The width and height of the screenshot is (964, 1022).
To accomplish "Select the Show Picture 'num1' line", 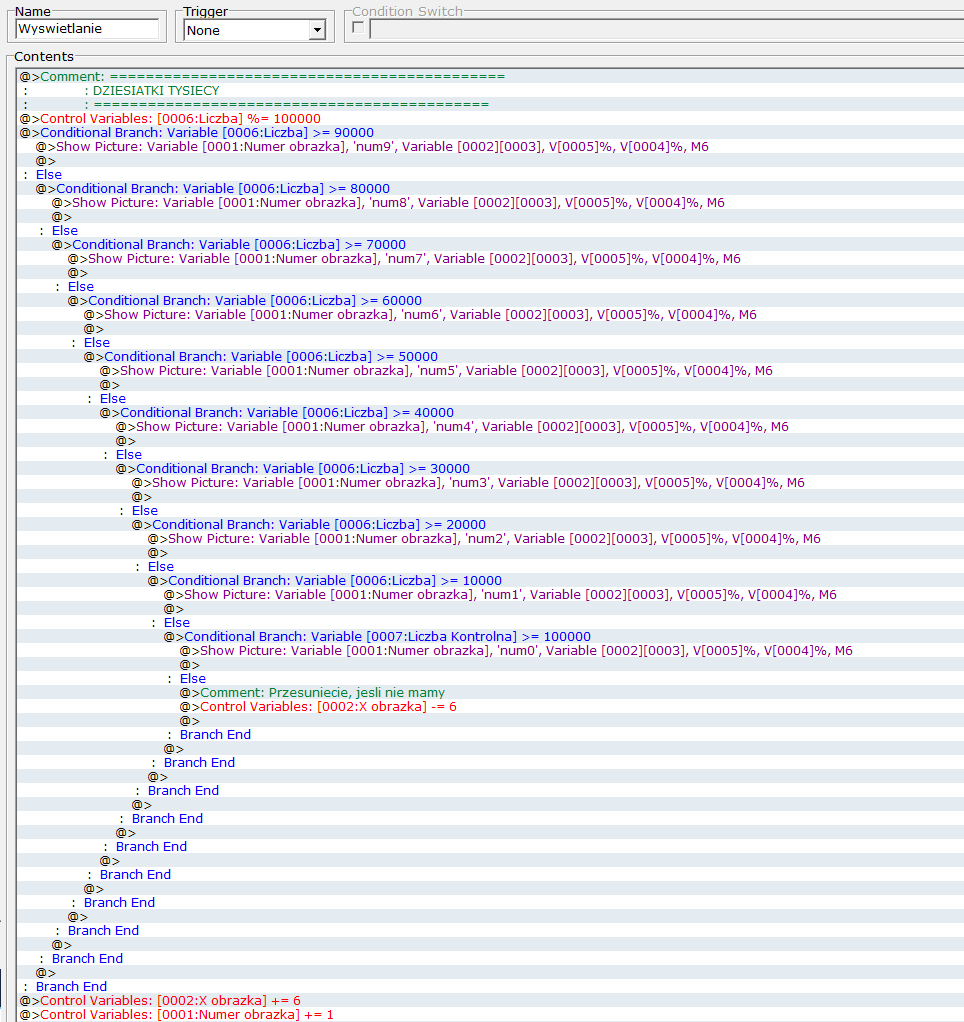I will click(x=500, y=595).
